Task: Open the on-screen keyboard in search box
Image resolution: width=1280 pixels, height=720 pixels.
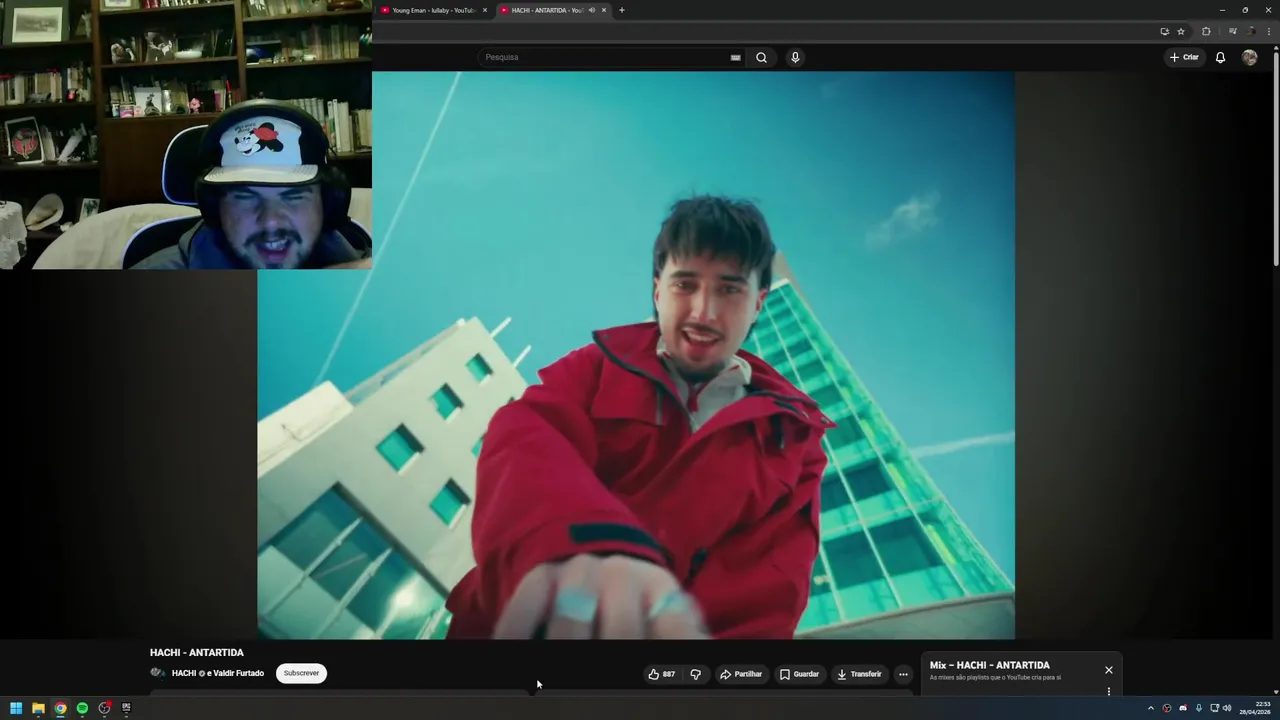Action: (x=736, y=57)
